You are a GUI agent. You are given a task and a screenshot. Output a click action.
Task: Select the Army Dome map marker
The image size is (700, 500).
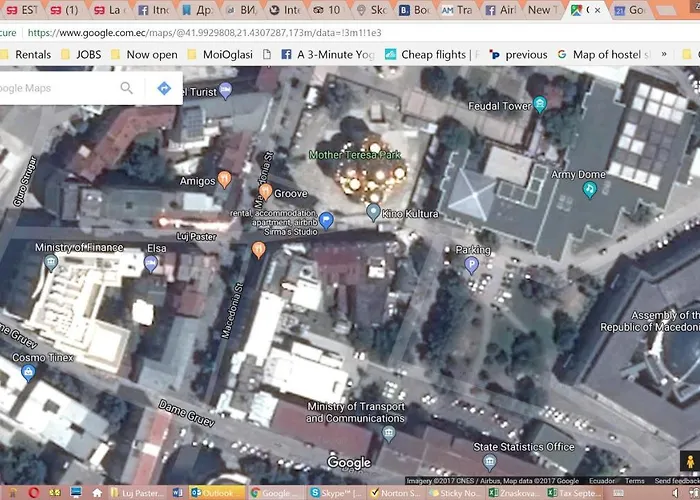590,189
